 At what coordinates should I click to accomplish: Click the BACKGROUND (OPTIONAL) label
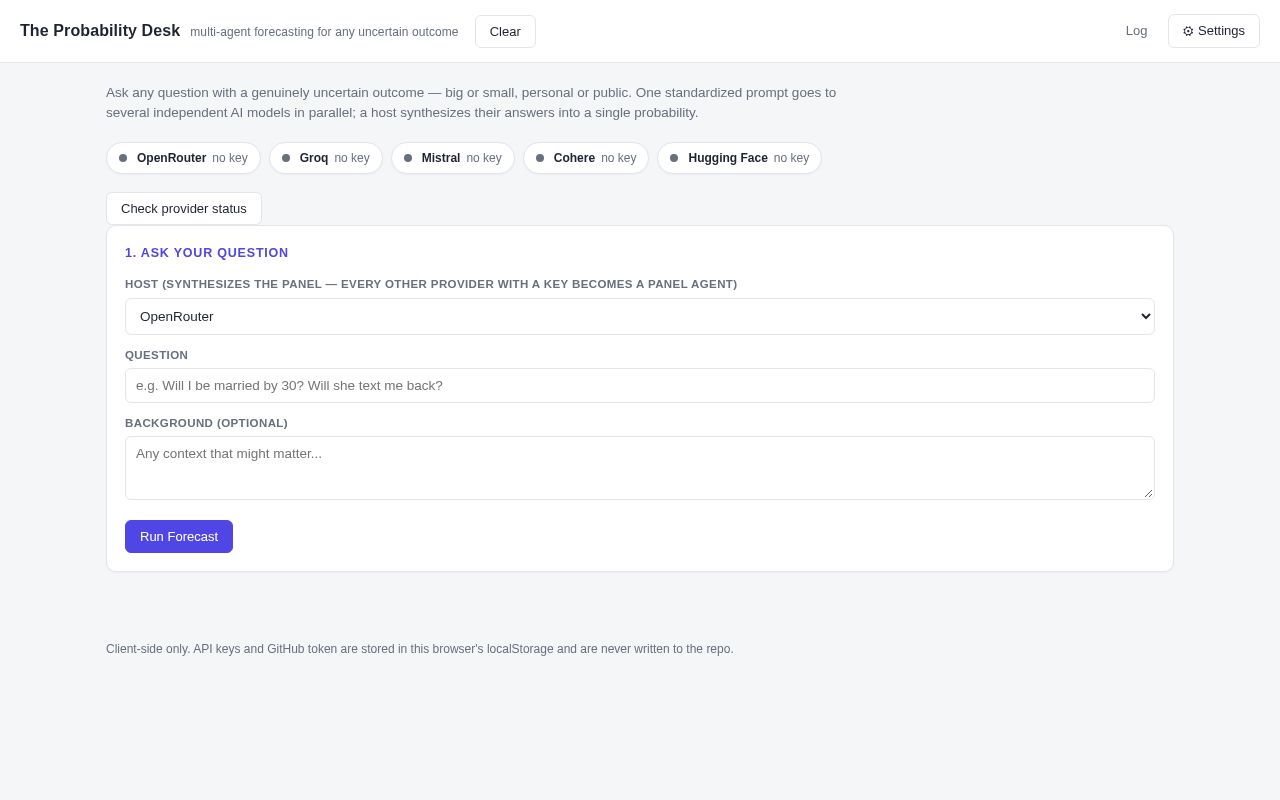[206, 423]
